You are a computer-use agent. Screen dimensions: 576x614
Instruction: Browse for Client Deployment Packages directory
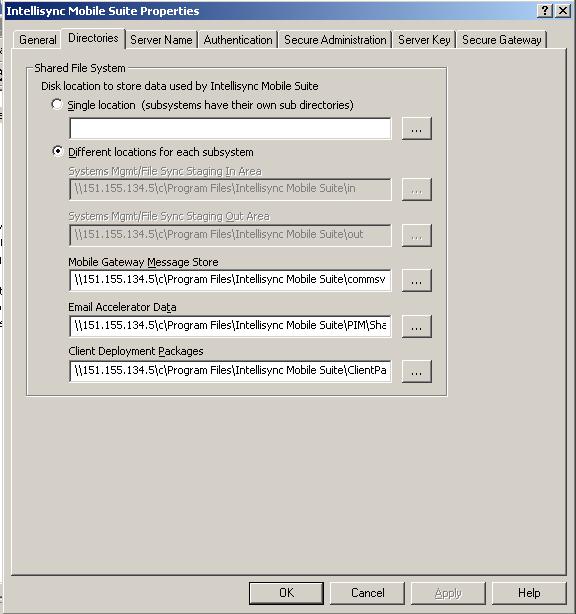pos(417,371)
